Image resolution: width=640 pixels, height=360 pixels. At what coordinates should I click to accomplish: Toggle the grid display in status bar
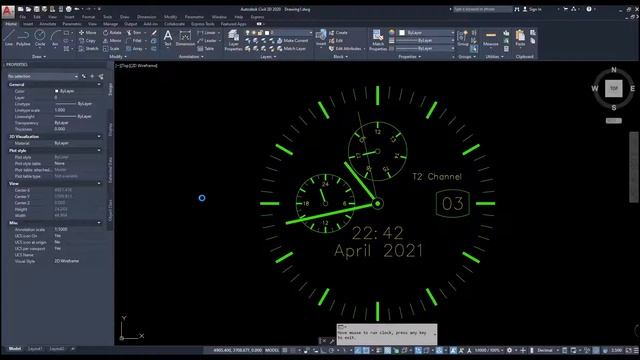pyautogui.click(x=285, y=350)
